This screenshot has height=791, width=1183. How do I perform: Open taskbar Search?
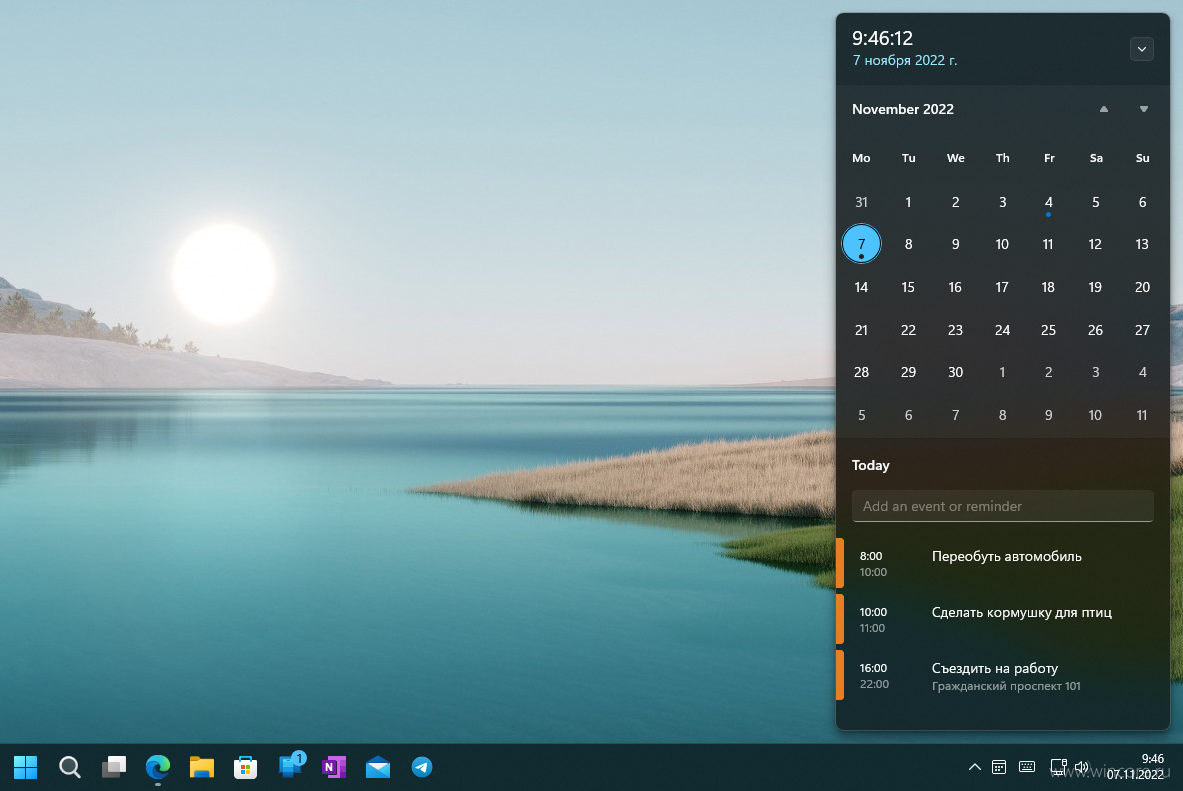click(69, 767)
